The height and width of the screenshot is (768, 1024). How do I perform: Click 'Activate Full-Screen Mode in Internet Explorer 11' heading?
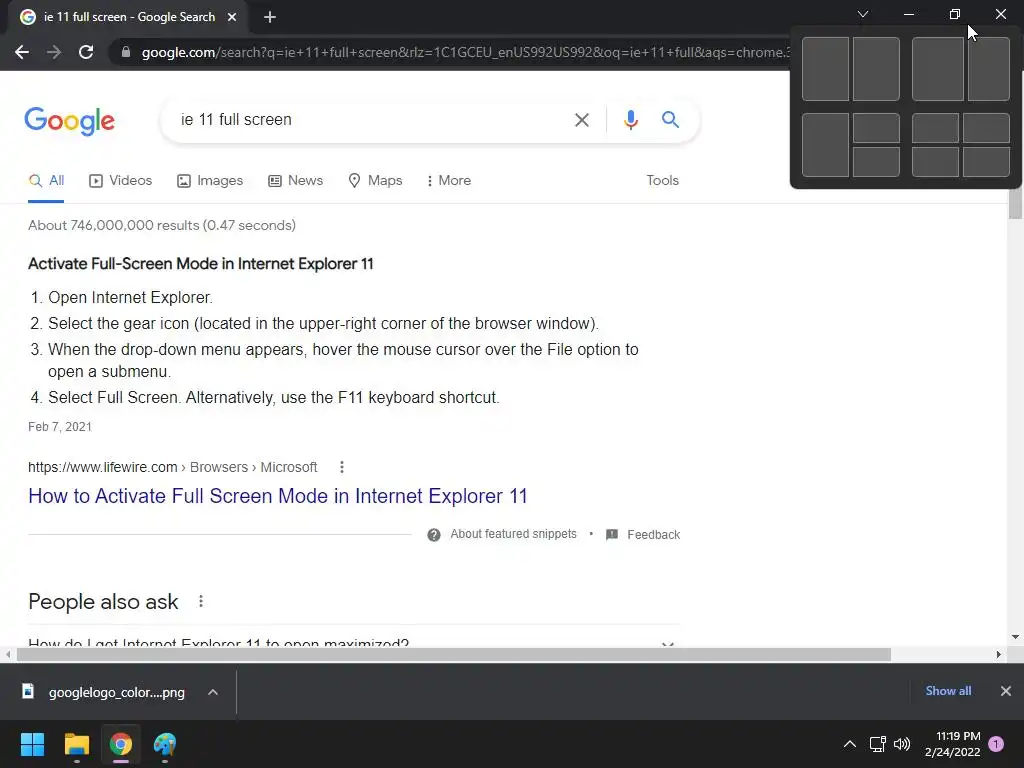200,264
